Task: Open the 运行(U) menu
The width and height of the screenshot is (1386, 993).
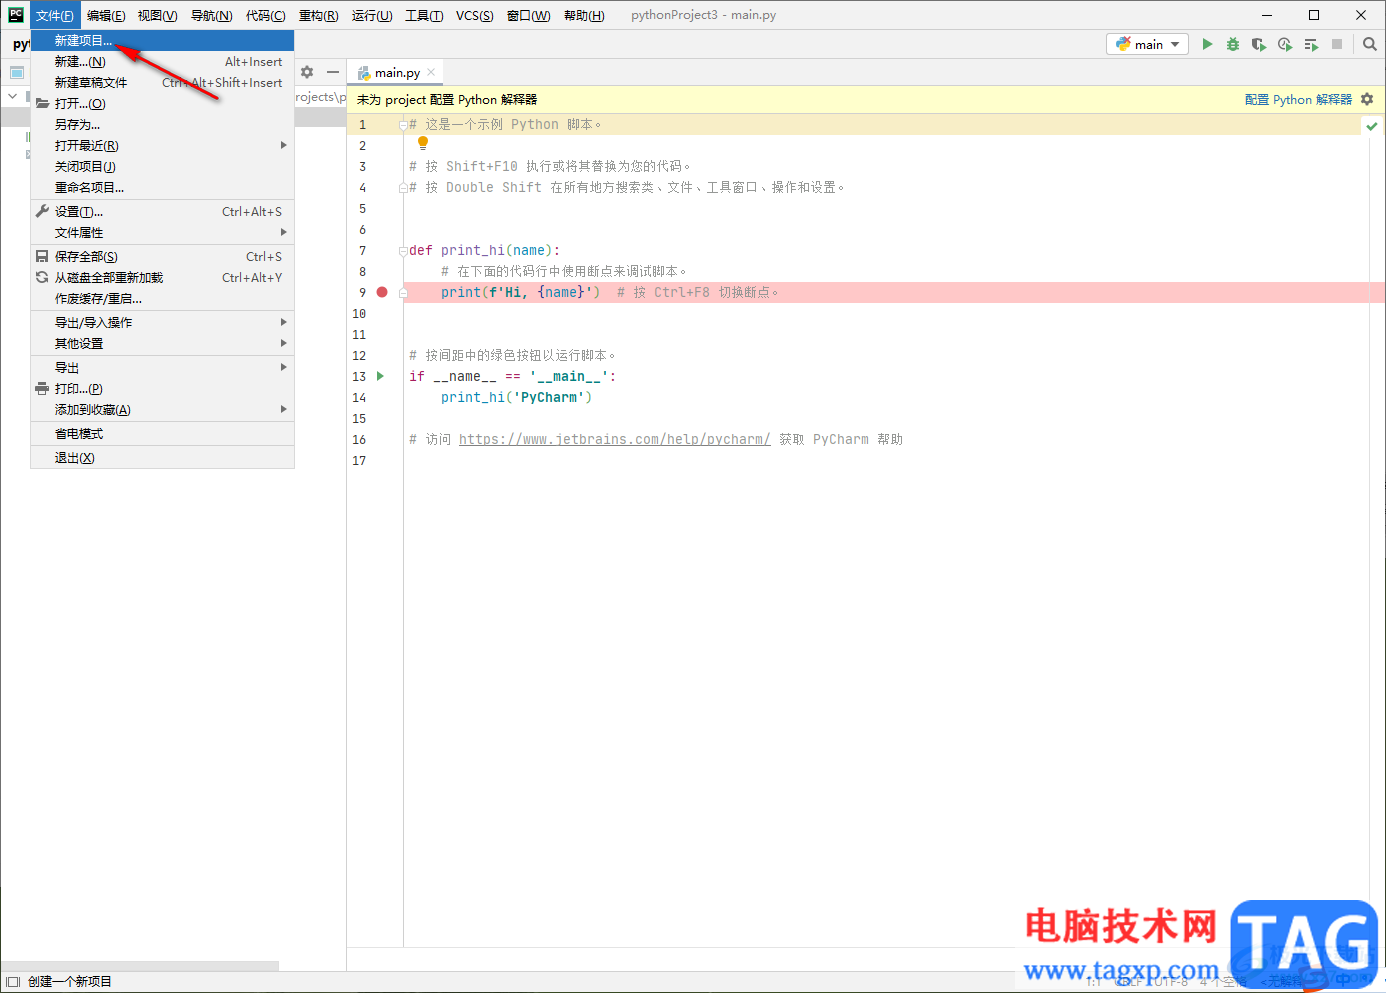Action: coord(372,15)
